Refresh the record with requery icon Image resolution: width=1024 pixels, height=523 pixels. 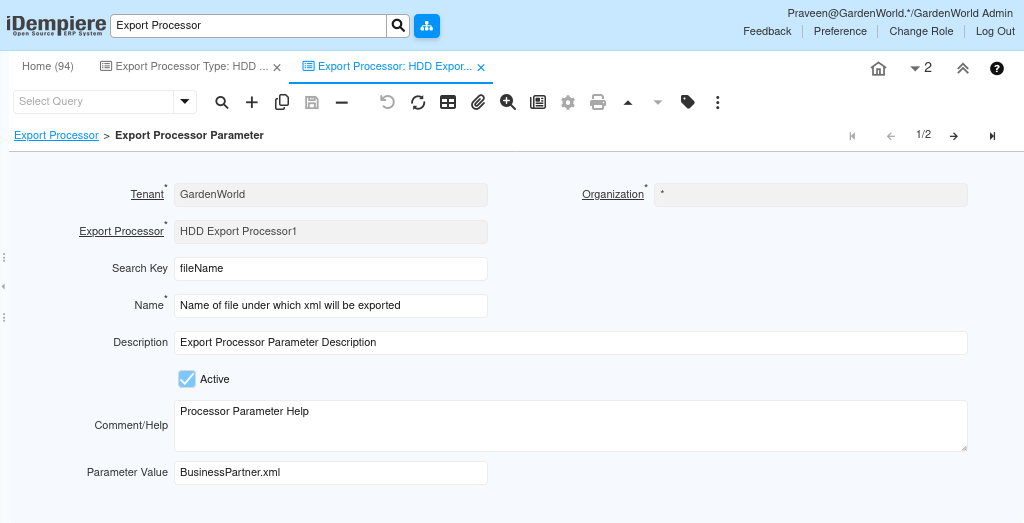[x=418, y=102]
